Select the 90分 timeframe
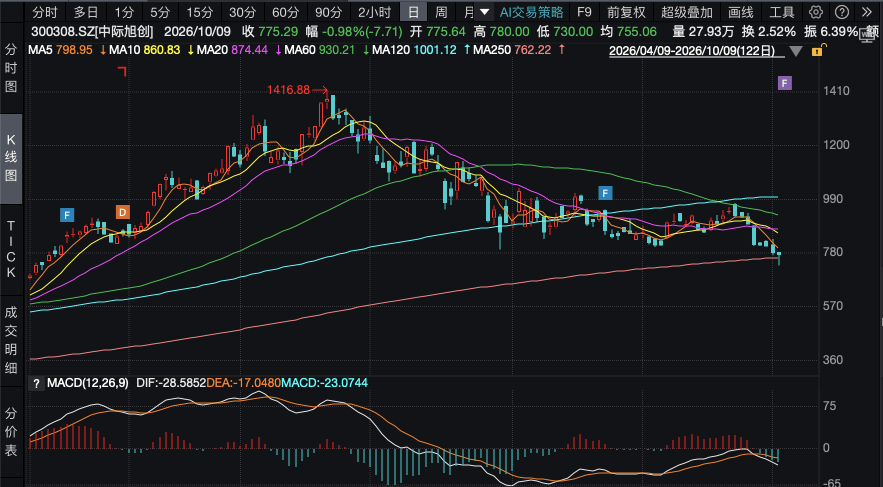The width and height of the screenshot is (883, 487). pyautogui.click(x=328, y=12)
